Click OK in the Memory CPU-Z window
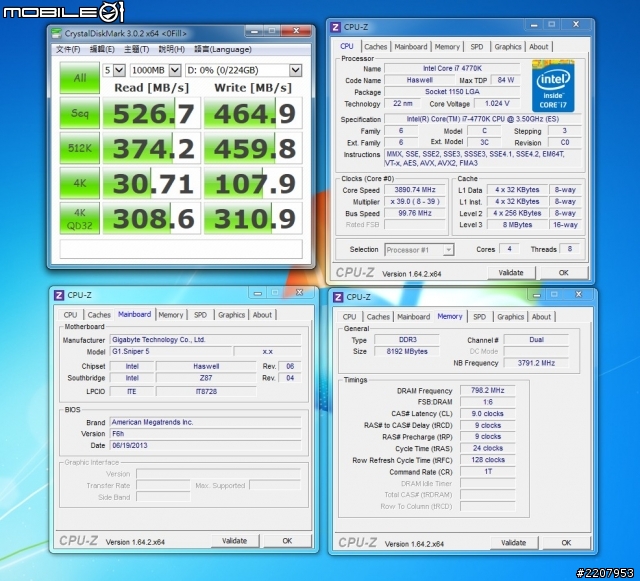This screenshot has width=640, height=581. (x=566, y=543)
